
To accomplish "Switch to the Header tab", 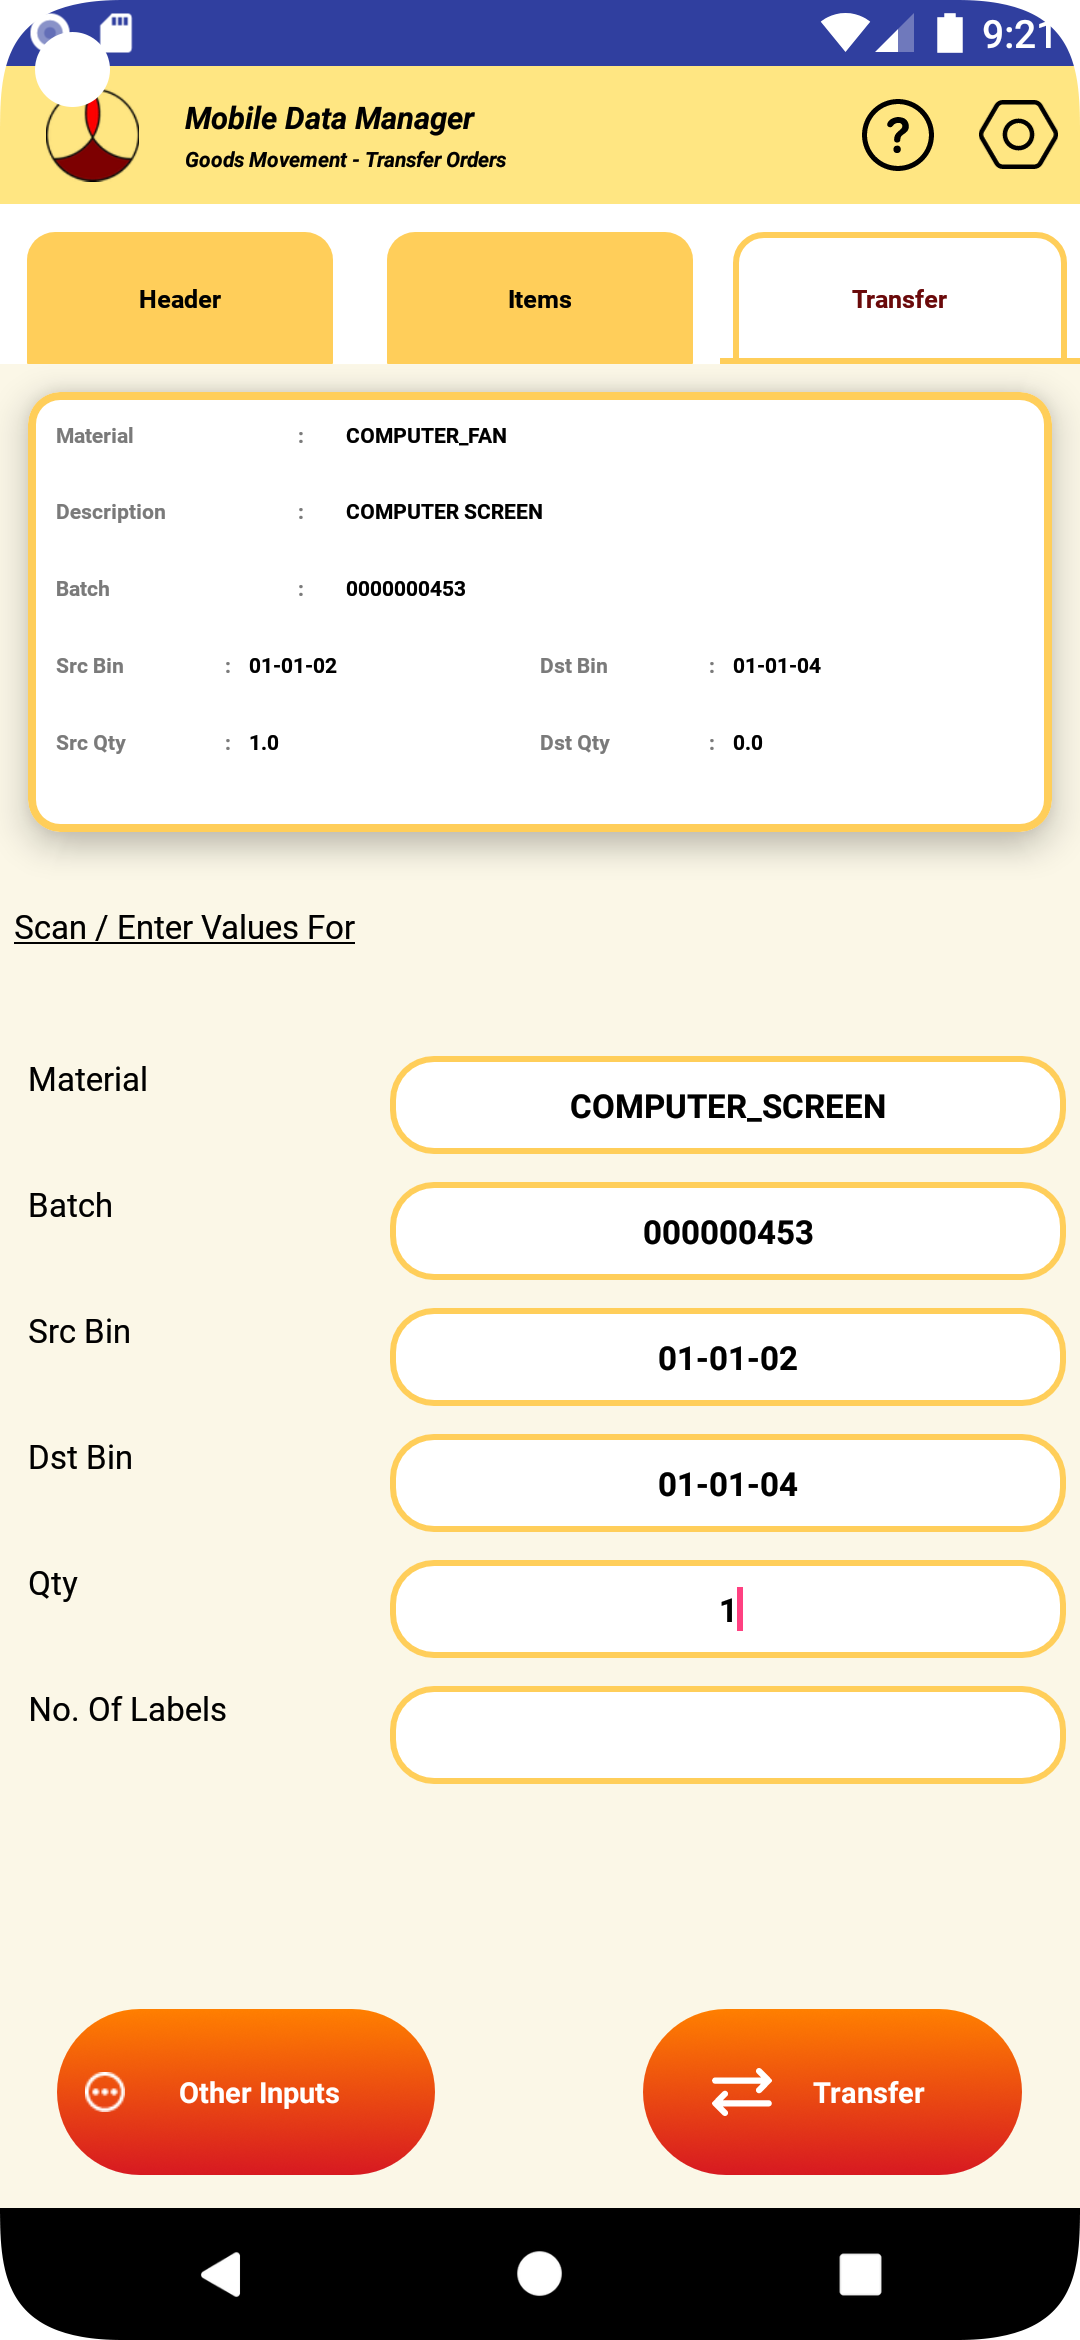I will click(x=180, y=299).
